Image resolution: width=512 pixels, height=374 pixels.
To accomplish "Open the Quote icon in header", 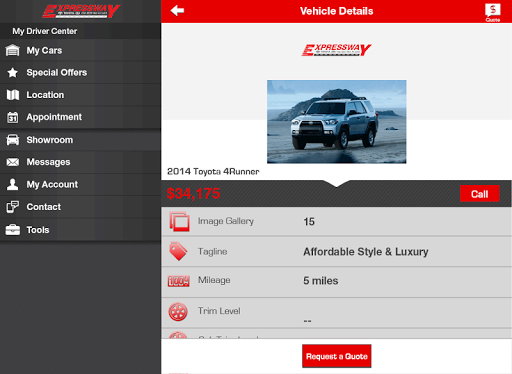I will (x=493, y=12).
